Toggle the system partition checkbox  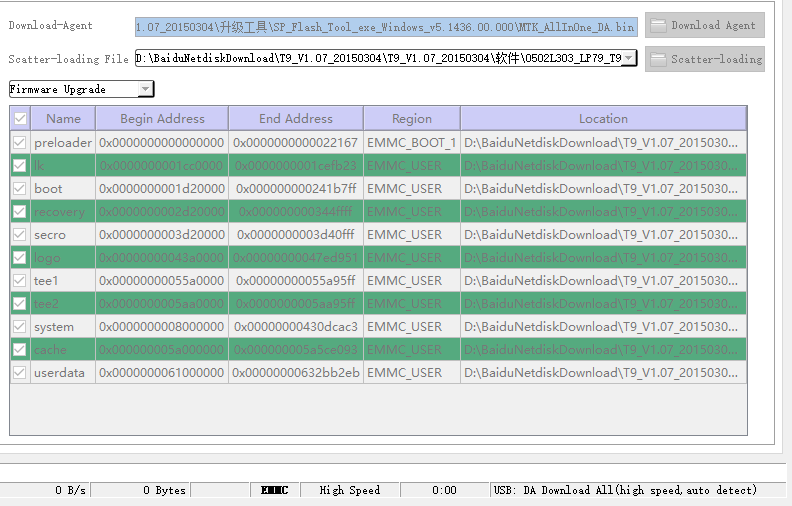20,327
